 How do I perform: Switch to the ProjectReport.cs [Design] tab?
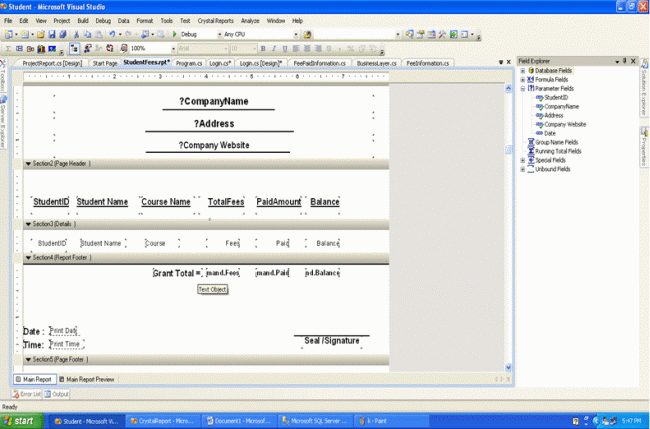click(x=52, y=63)
